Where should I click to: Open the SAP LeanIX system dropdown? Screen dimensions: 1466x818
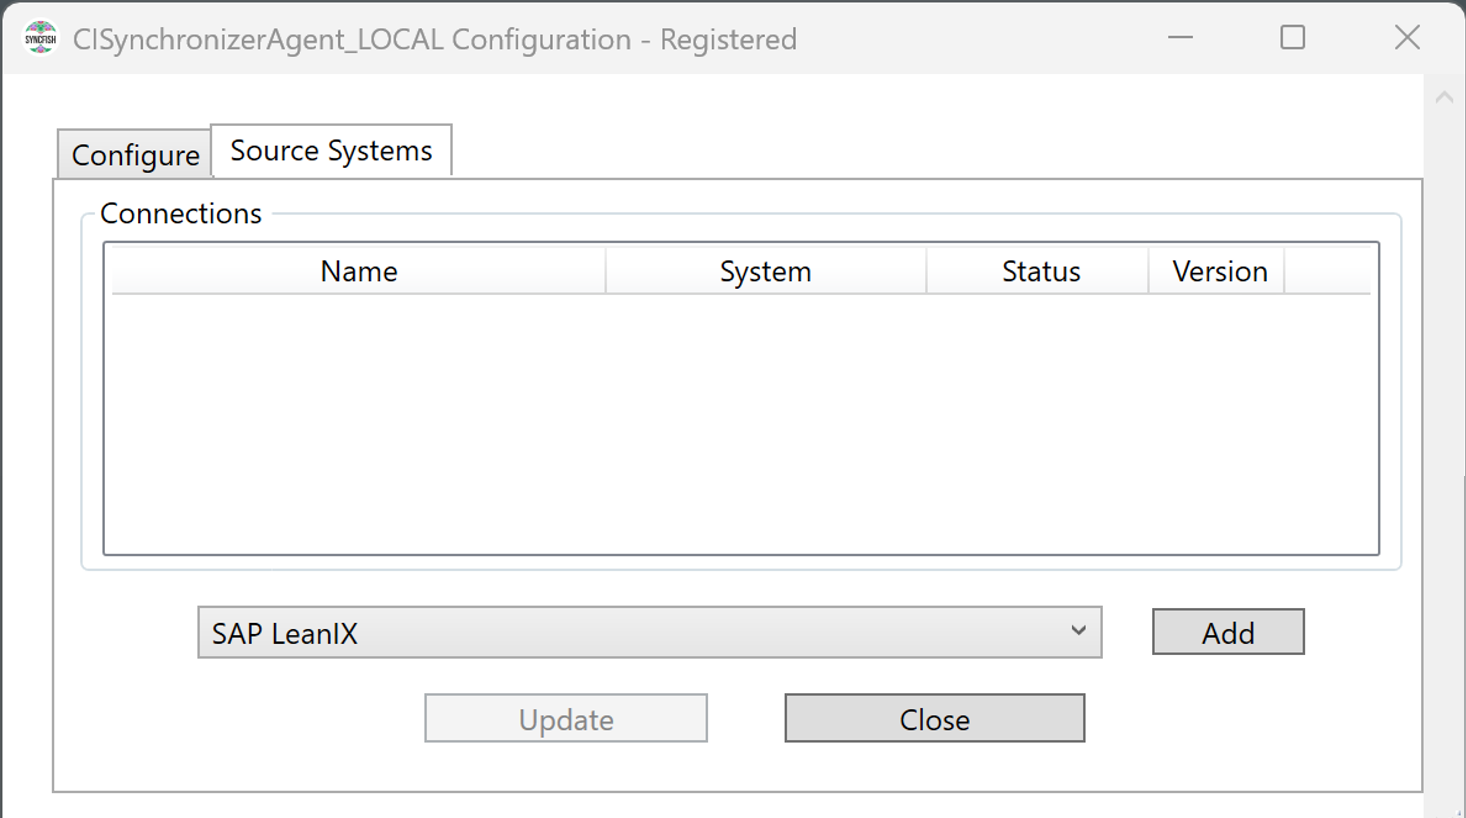click(649, 632)
